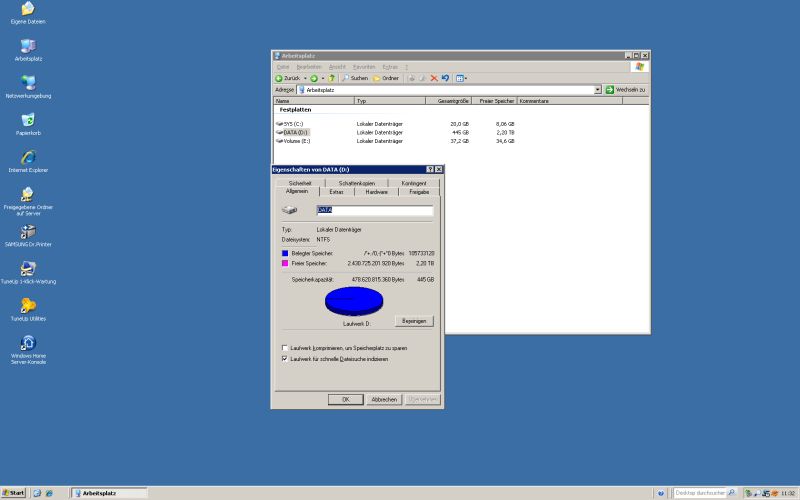
Task: Click the Abbrechen button
Action: click(x=384, y=399)
